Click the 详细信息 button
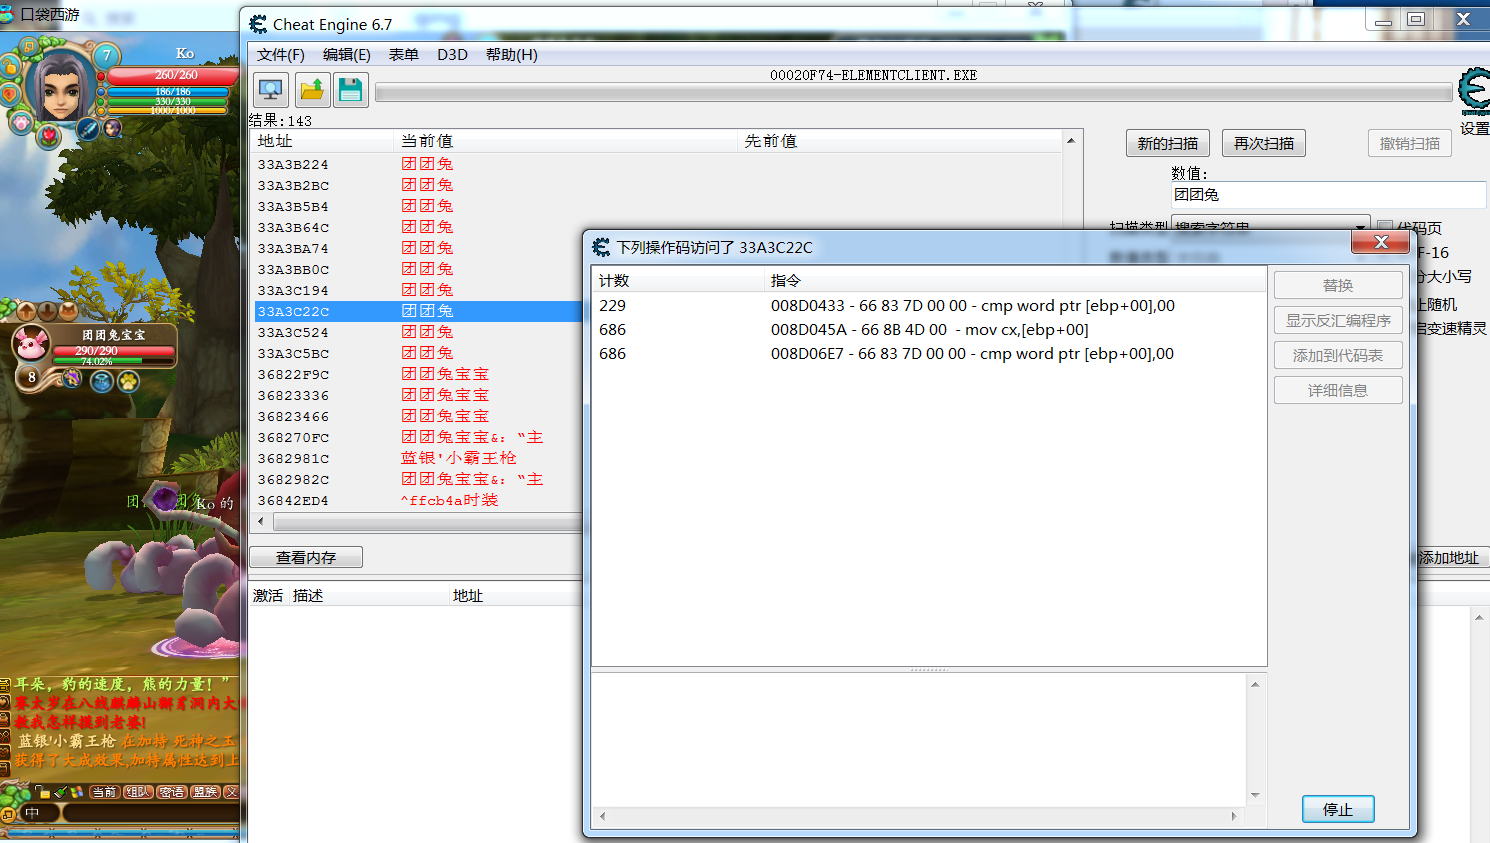This screenshot has height=843, width=1490. (x=1338, y=390)
